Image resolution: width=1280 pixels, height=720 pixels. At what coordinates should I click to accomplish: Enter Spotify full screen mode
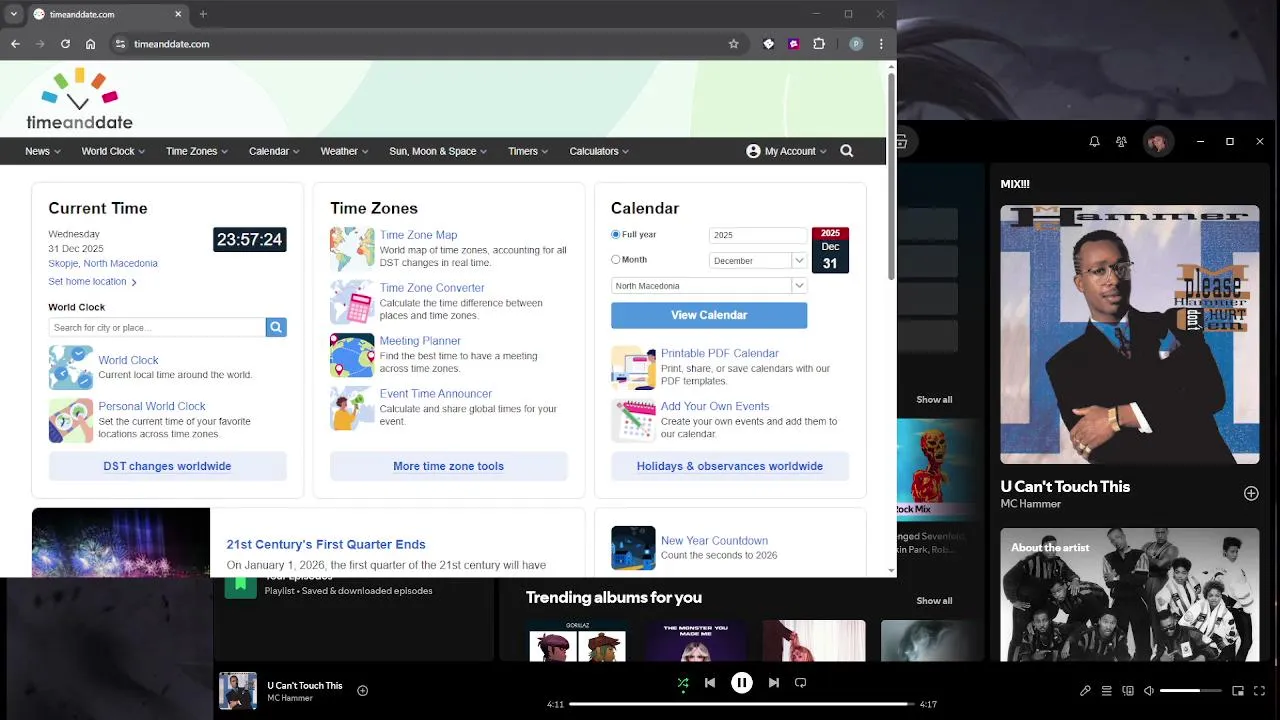(1259, 691)
